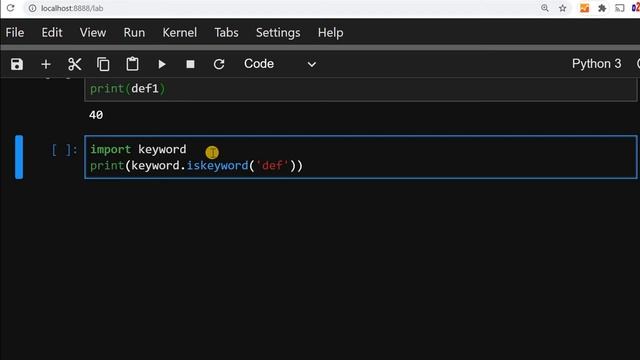The image size is (640, 360).
Task: Copy the selected cell icon
Action: 103,64
